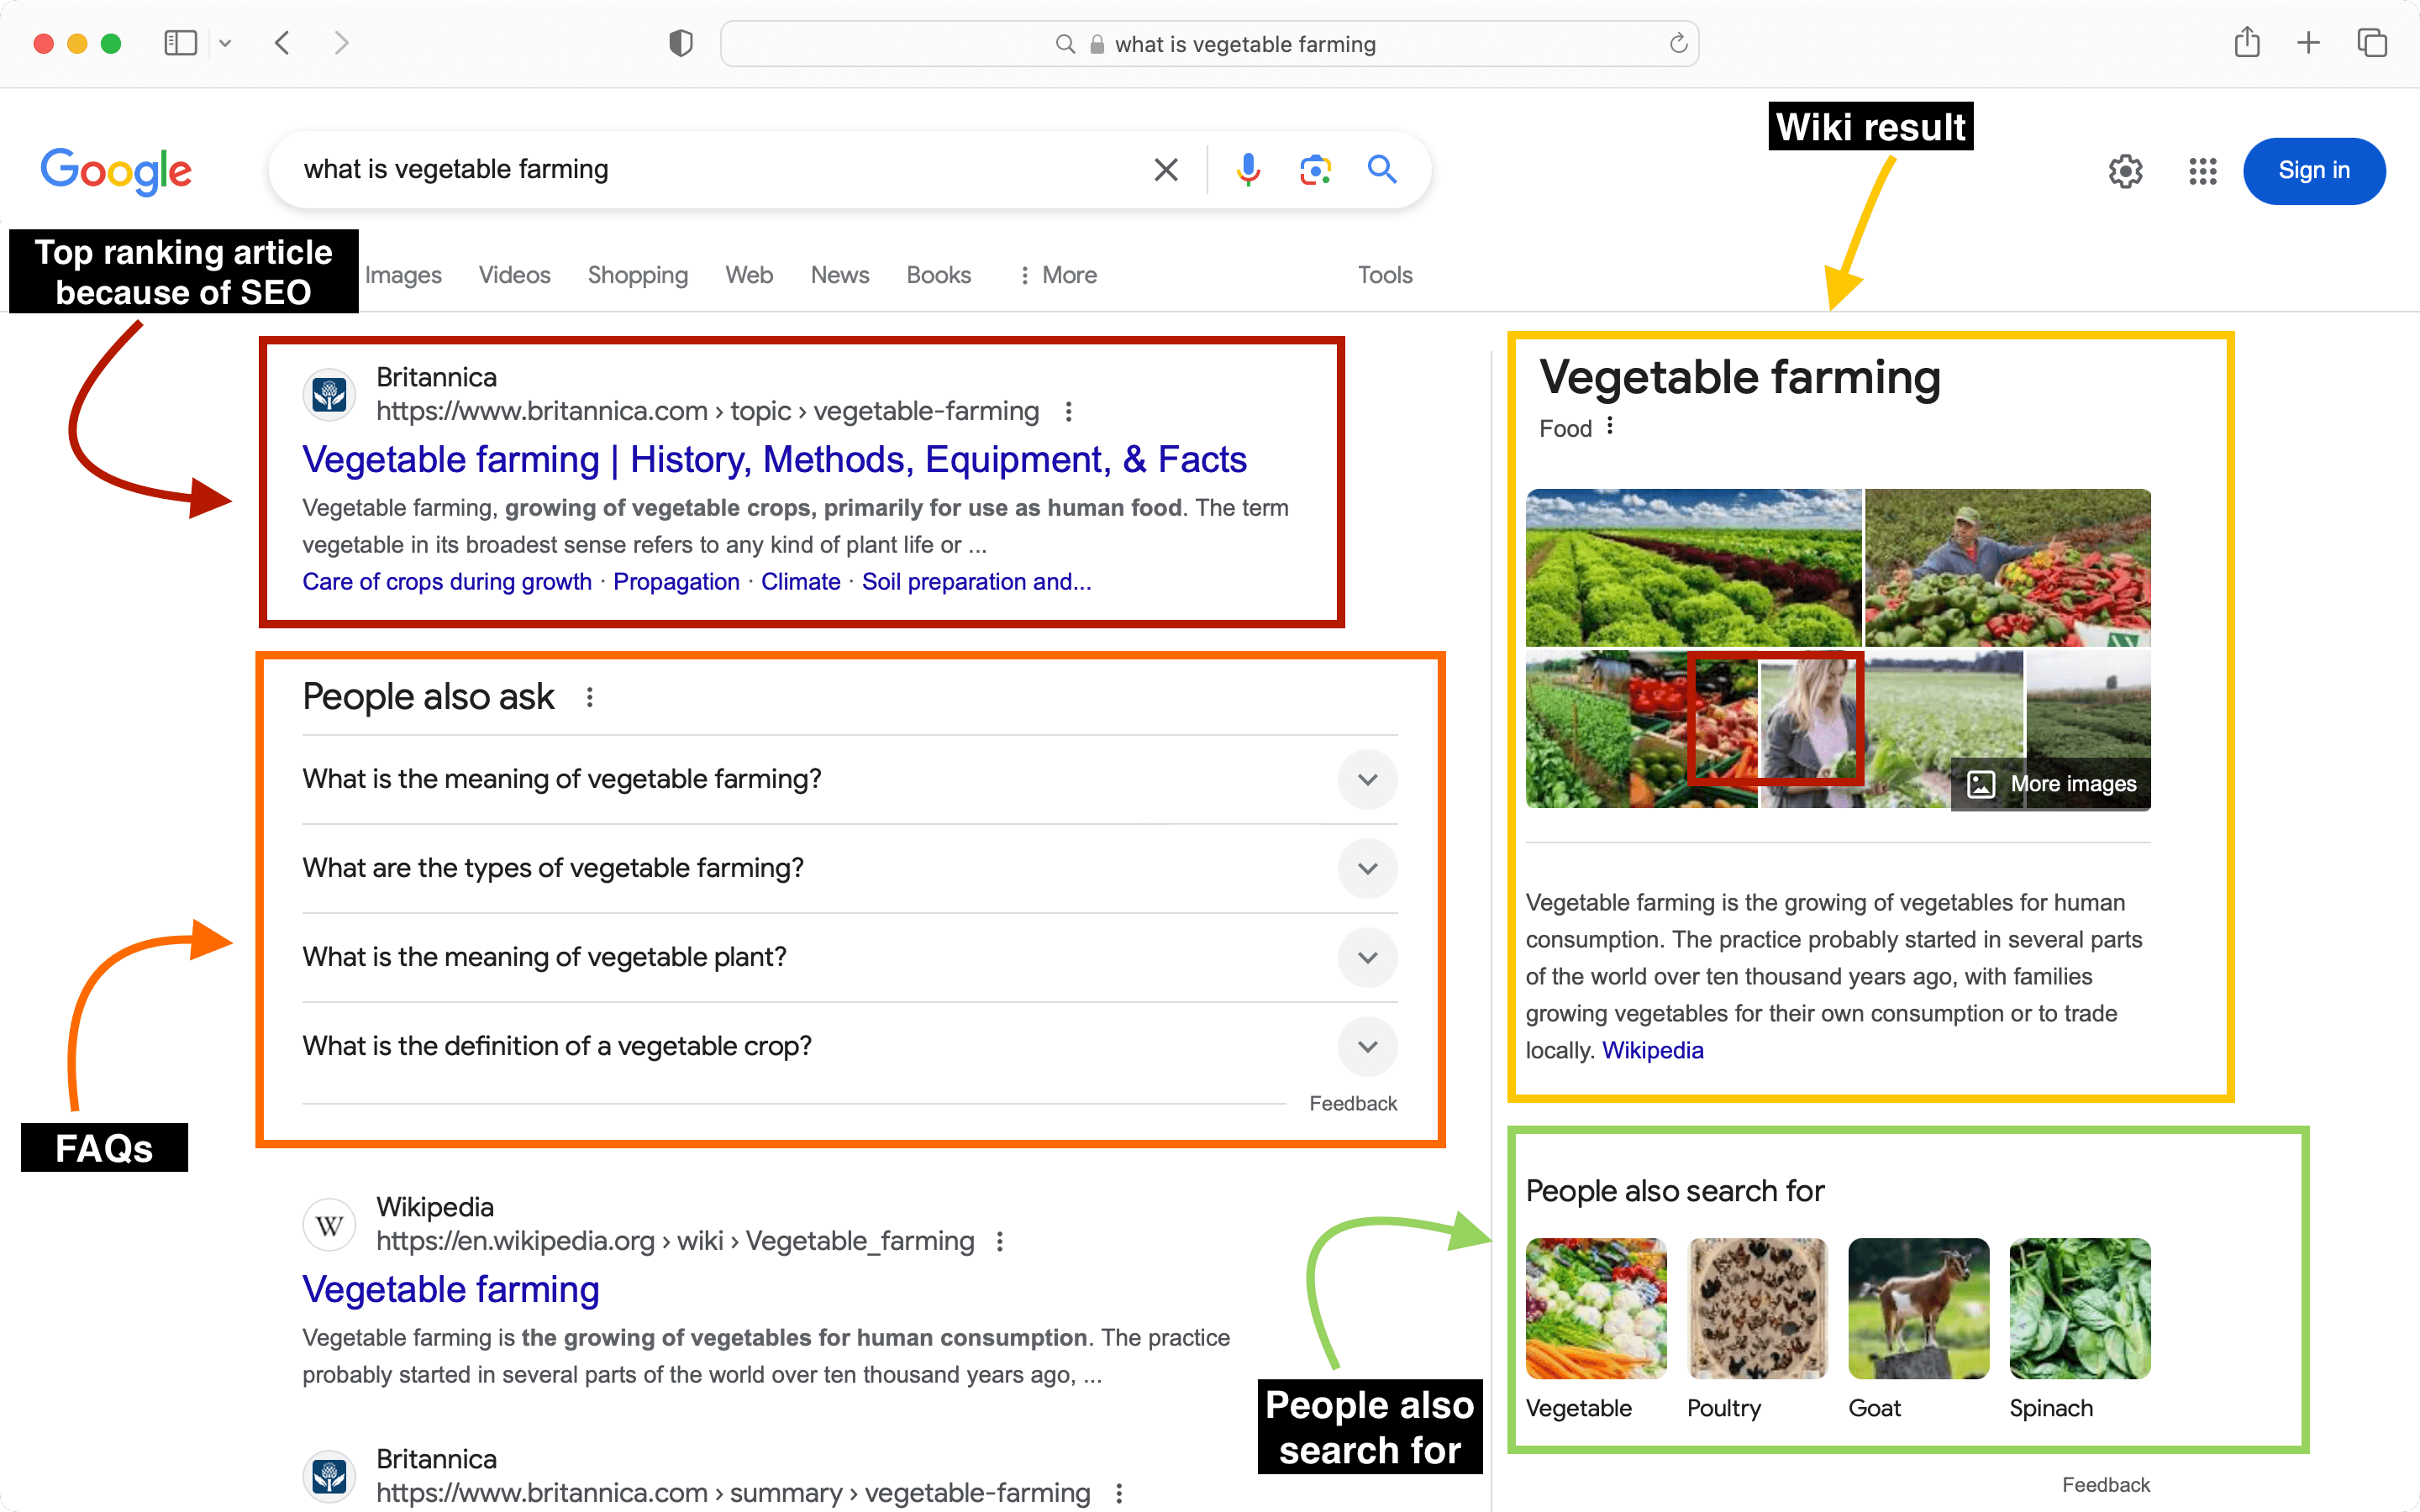Open three-dot menu of the Wikipedia result
The width and height of the screenshot is (2420, 1512).
tap(999, 1241)
